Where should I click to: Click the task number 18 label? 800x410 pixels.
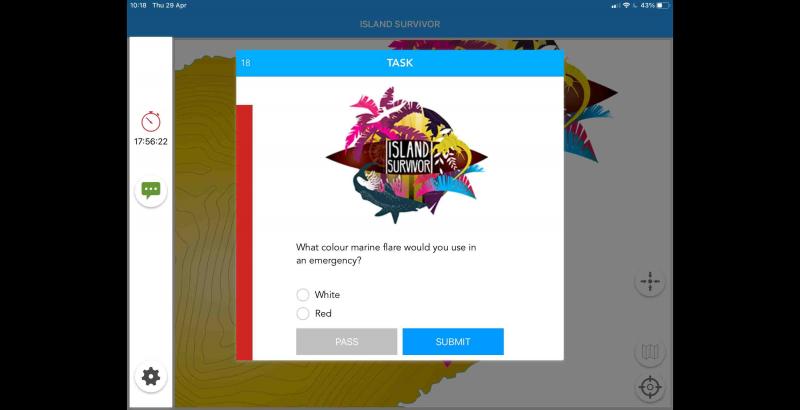245,63
